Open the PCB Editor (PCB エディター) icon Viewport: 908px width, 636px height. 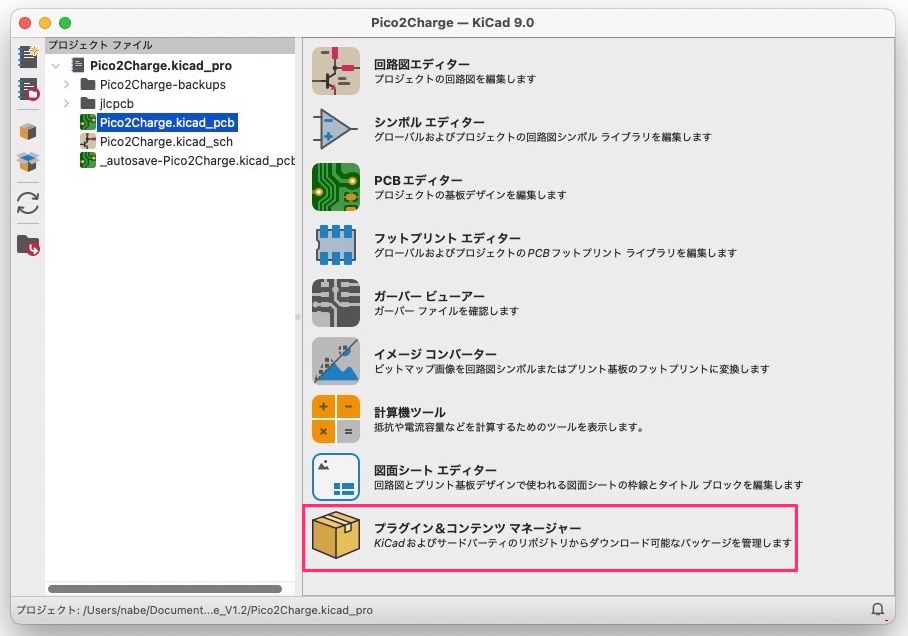[336, 187]
